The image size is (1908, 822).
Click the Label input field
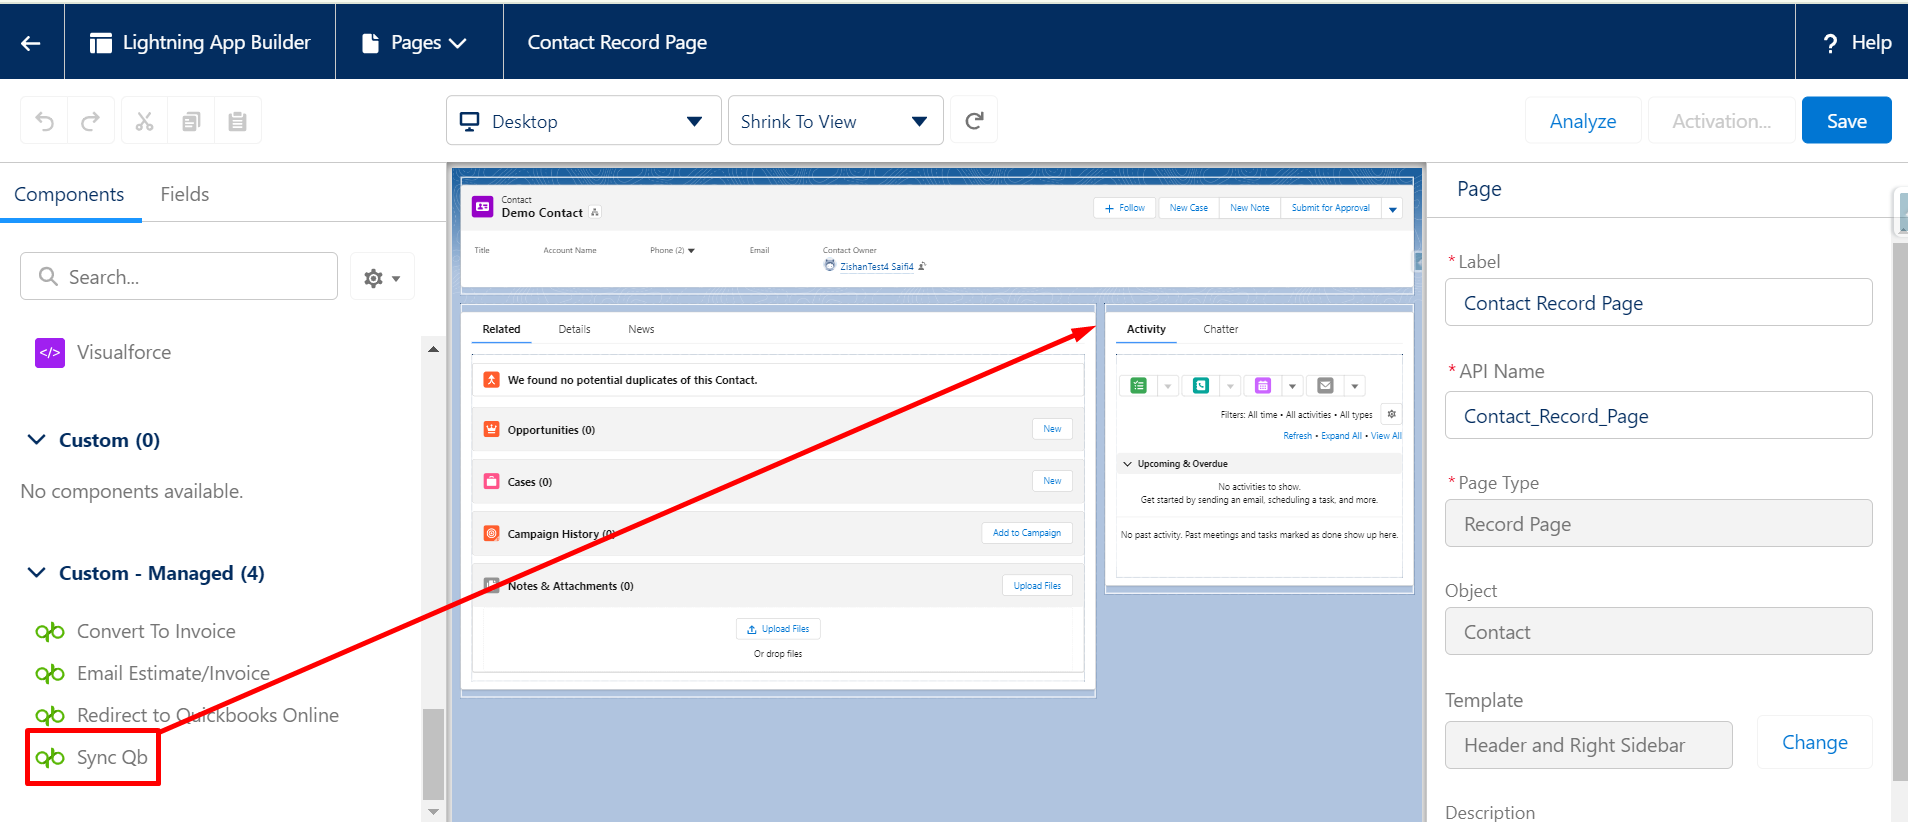tap(1658, 302)
